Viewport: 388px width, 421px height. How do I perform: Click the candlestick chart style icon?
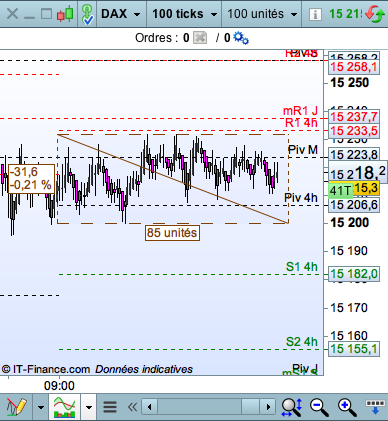click(x=65, y=14)
